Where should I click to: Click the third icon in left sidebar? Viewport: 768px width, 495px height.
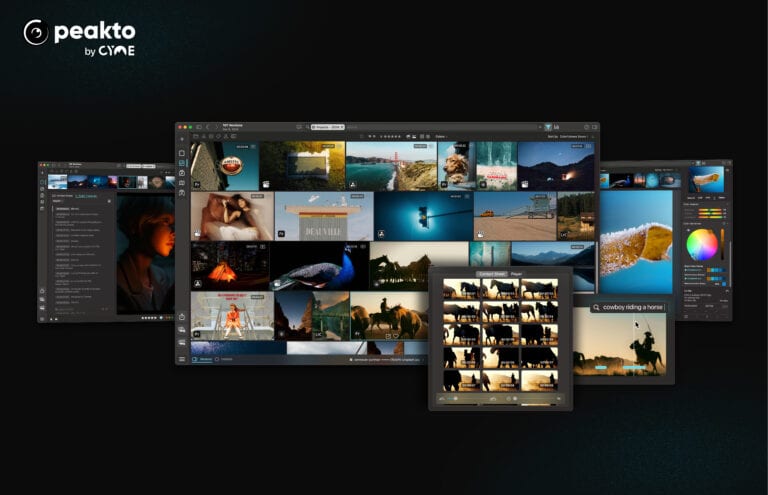pos(182,173)
